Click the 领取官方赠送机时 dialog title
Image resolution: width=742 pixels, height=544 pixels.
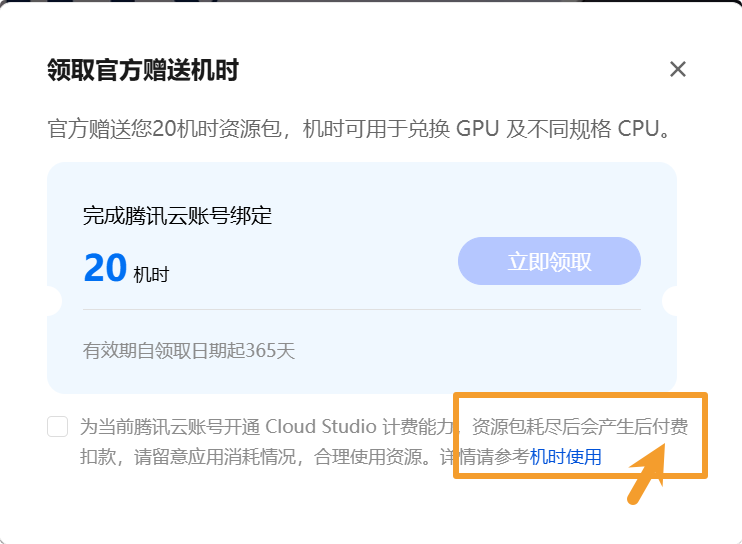pos(143,70)
